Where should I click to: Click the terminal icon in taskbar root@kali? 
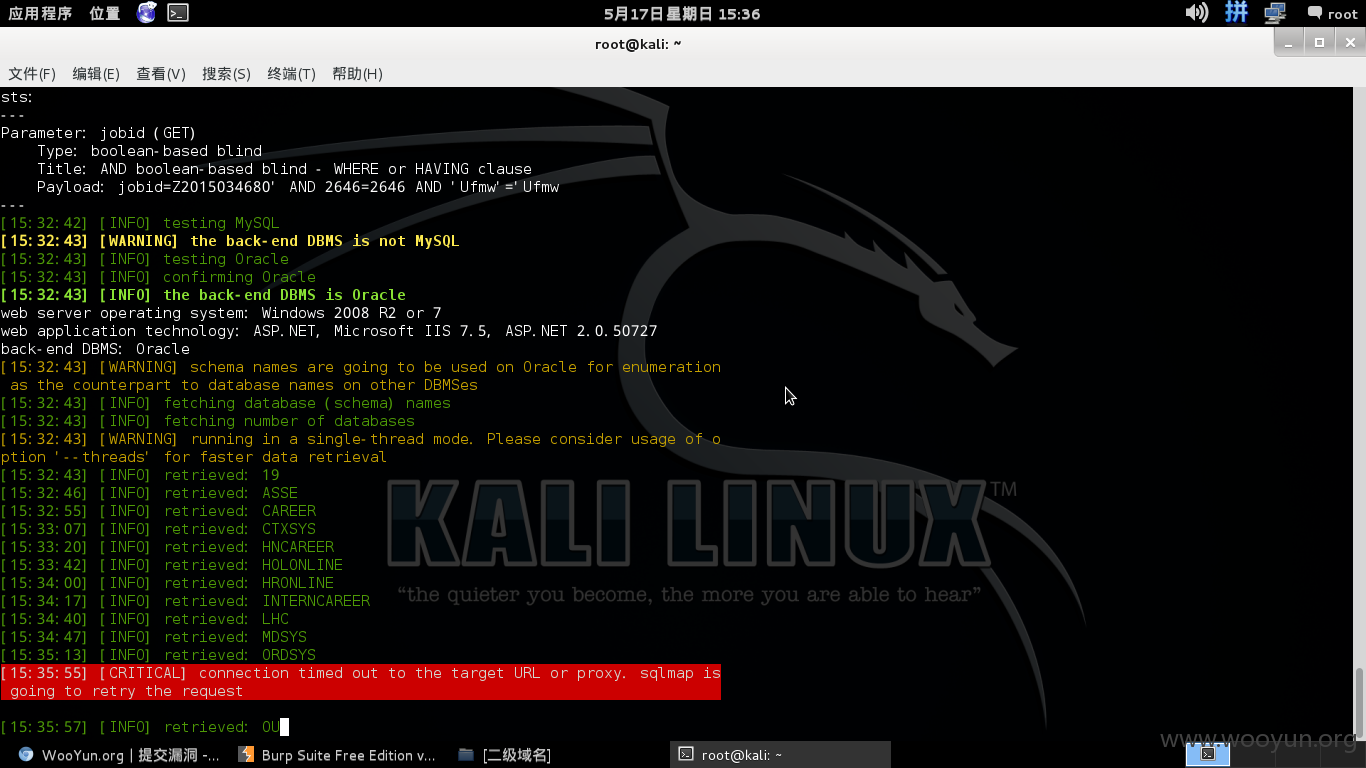pyautogui.click(x=686, y=755)
